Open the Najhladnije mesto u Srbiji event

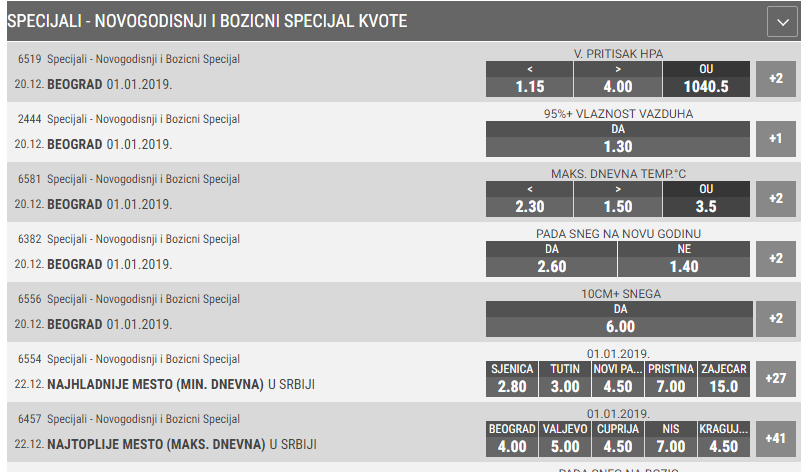pos(181,385)
